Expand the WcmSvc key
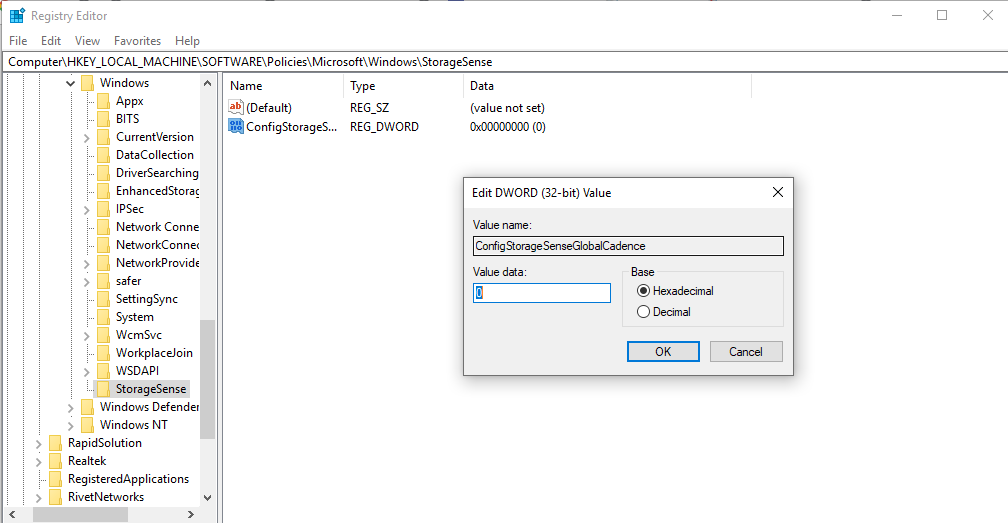The width and height of the screenshot is (1008, 523). [x=87, y=335]
